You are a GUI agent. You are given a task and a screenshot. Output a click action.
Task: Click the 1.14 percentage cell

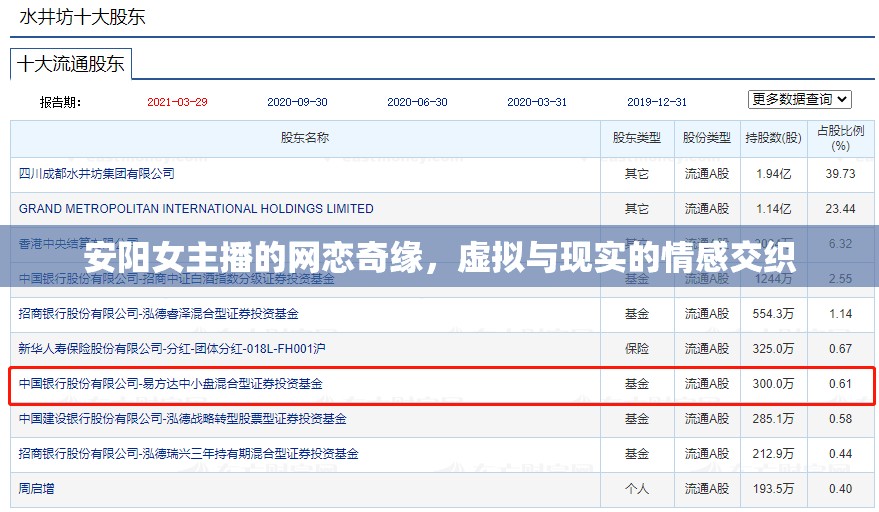[x=840, y=313]
